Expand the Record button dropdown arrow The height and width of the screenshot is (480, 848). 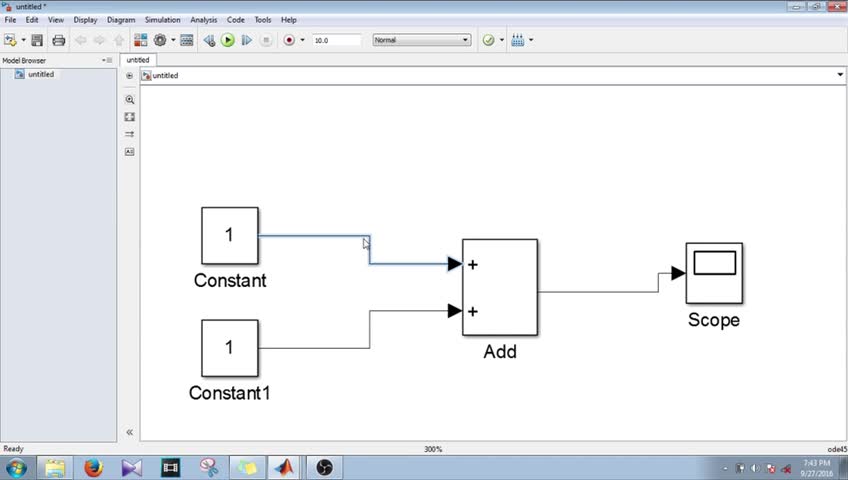302,40
